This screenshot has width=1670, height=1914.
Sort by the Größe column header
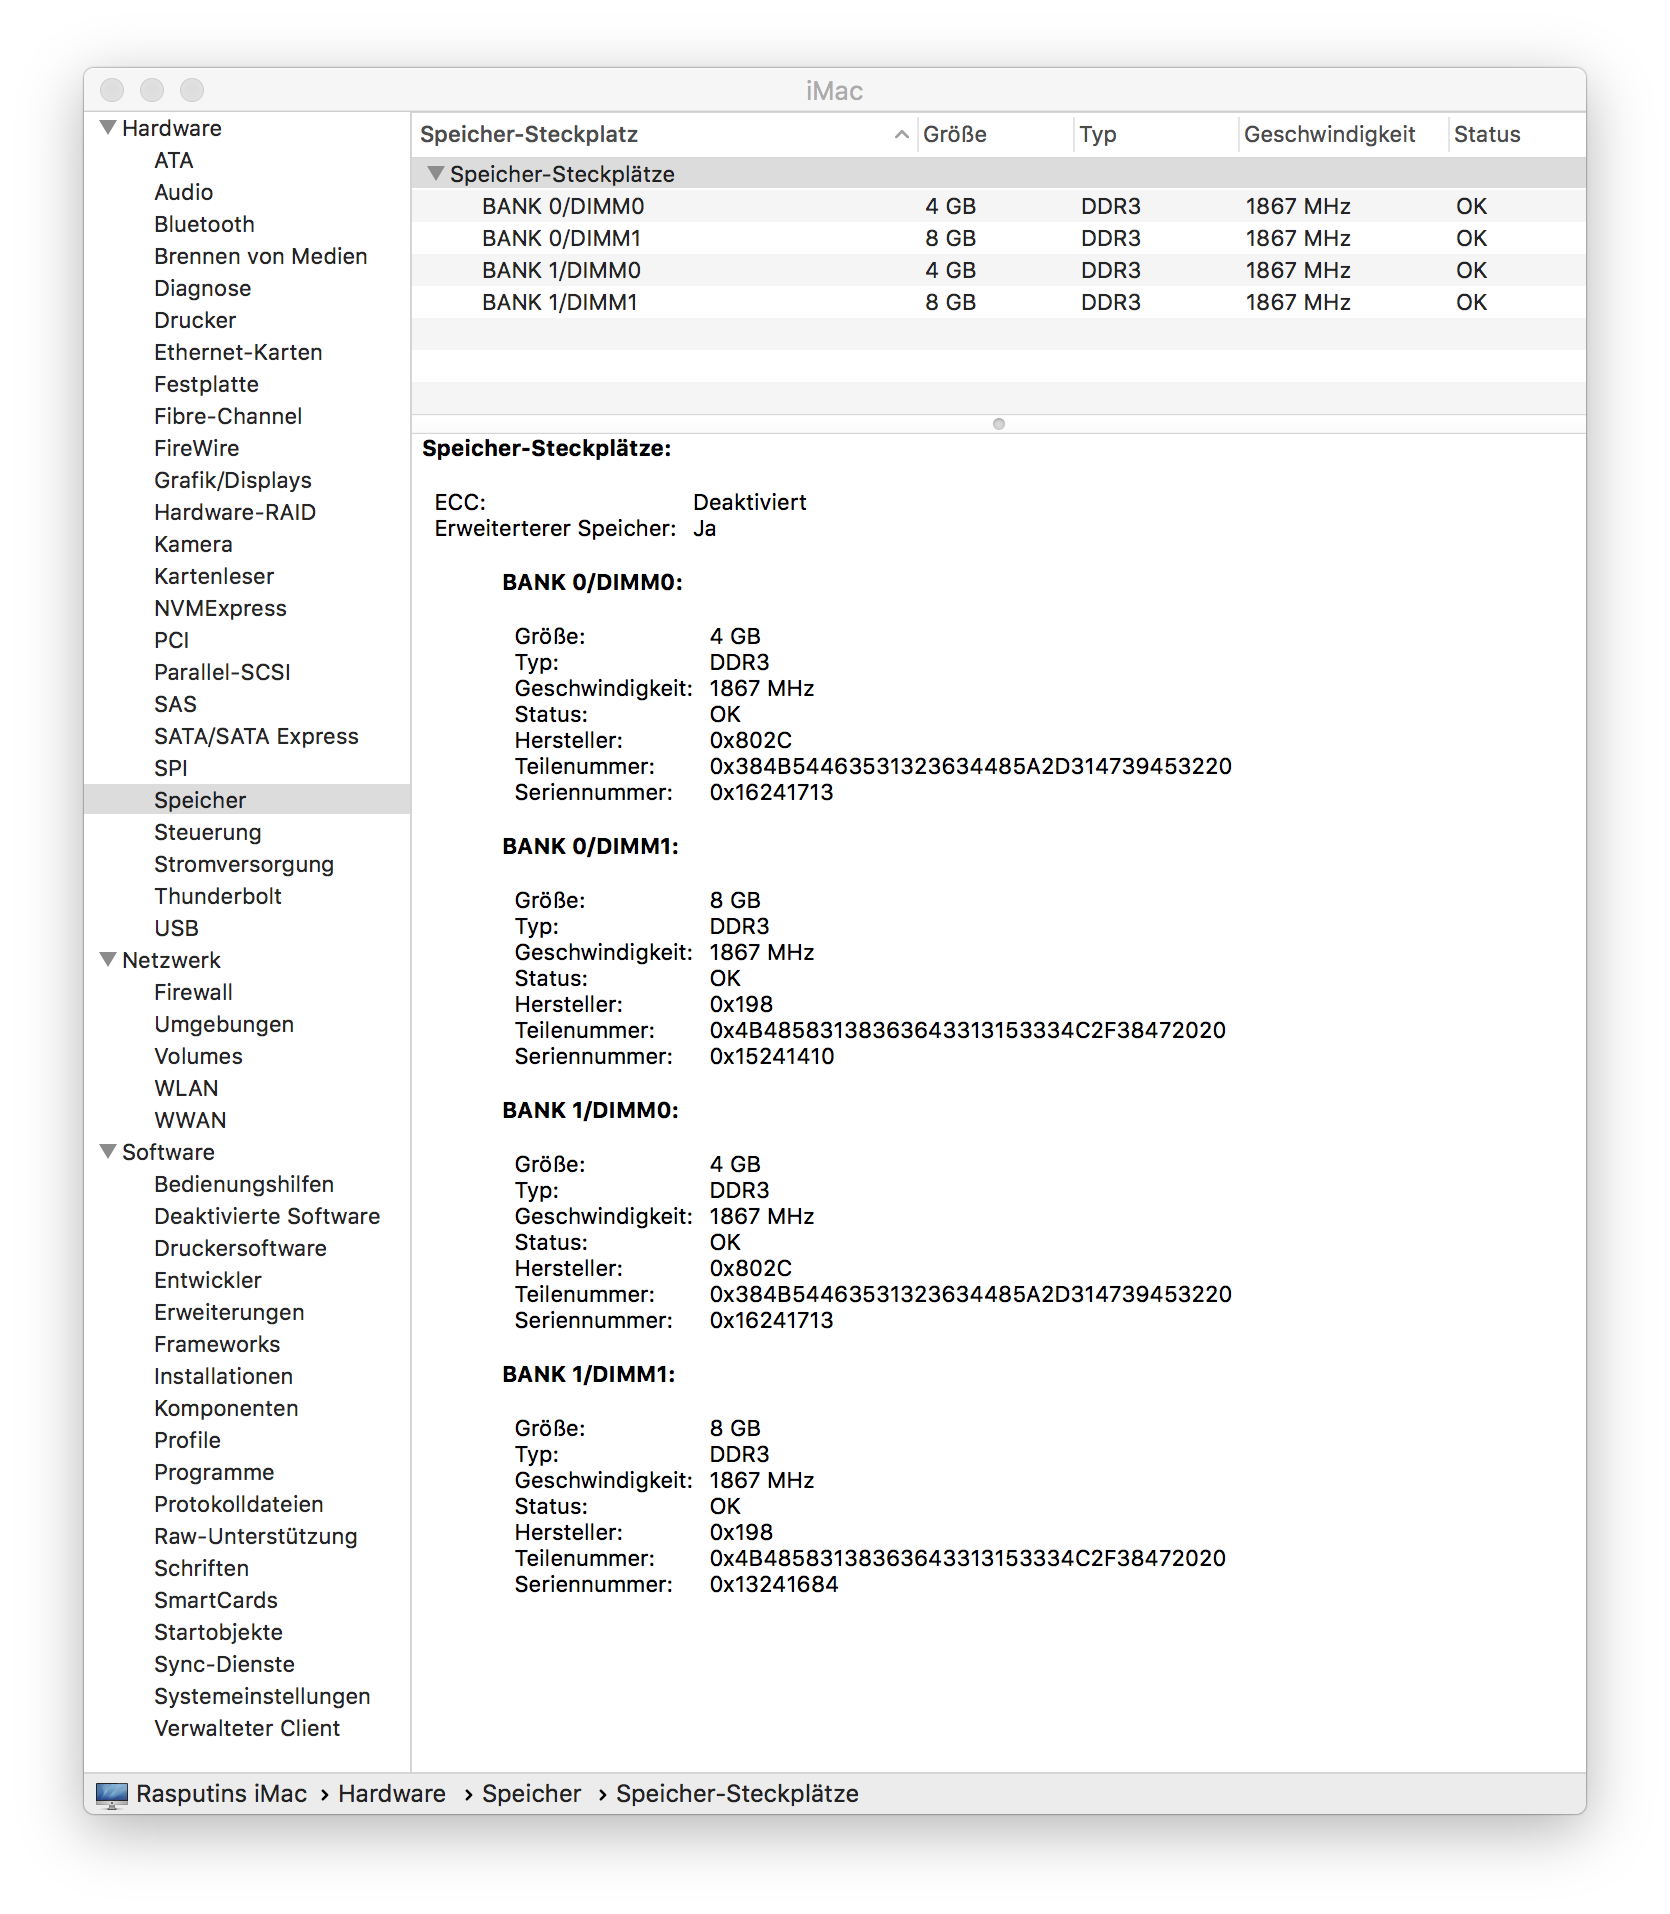(955, 134)
